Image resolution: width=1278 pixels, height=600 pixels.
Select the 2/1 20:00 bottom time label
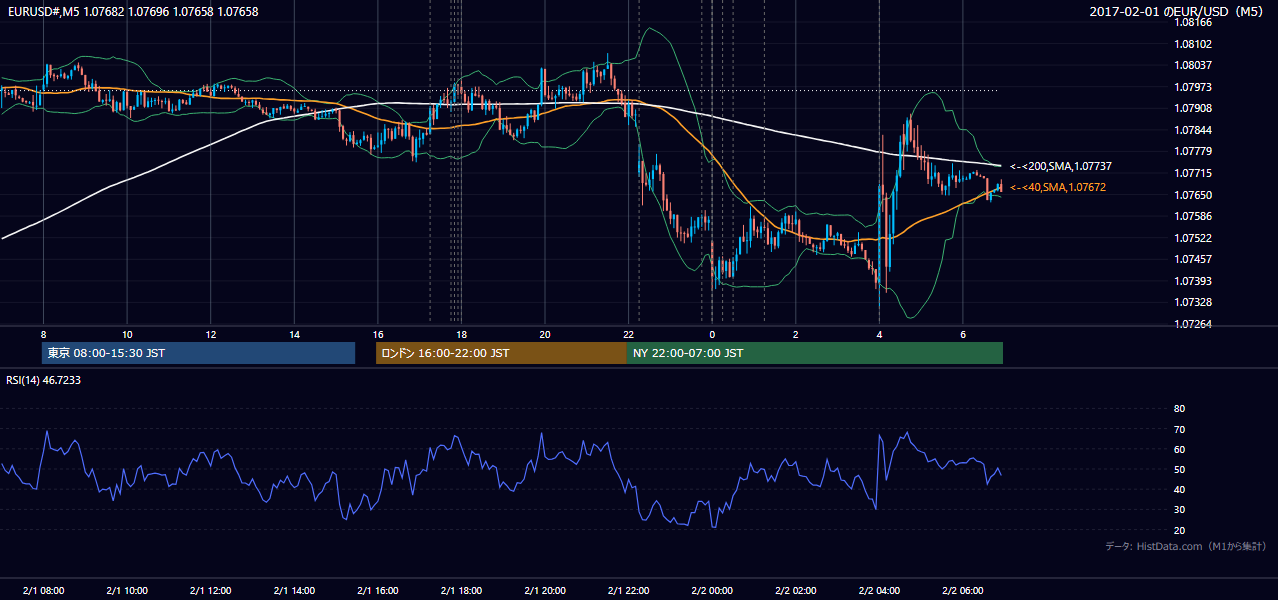coord(545,591)
